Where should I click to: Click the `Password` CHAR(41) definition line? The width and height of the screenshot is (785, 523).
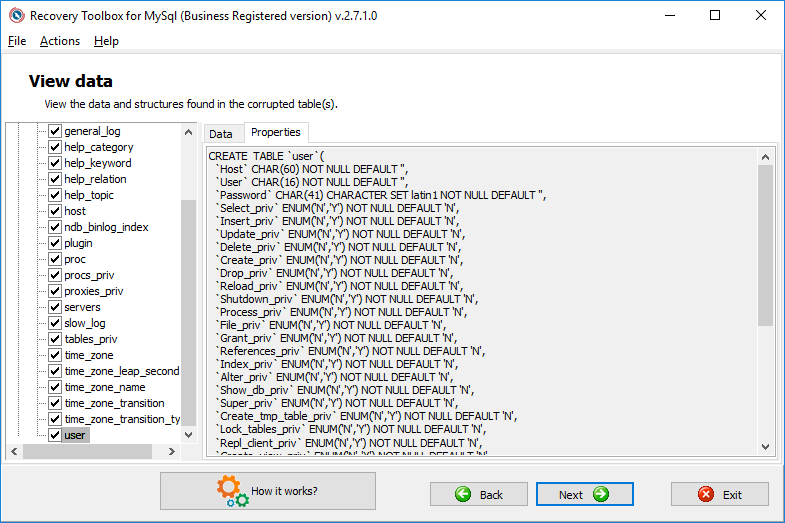coord(381,195)
